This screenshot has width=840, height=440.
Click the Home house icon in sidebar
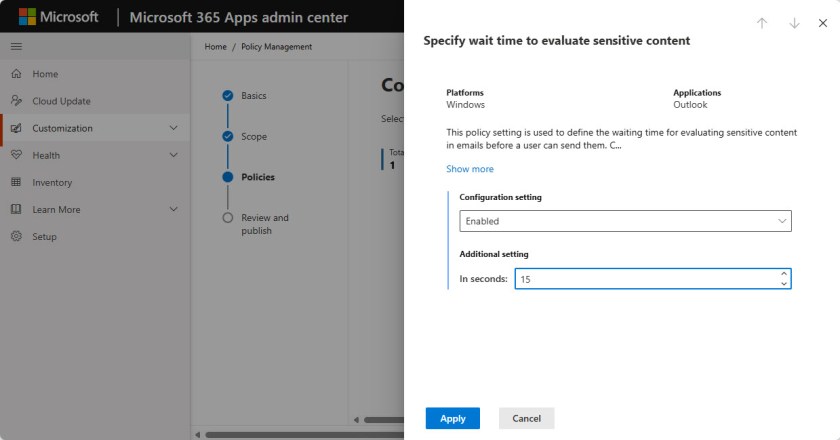(x=17, y=73)
